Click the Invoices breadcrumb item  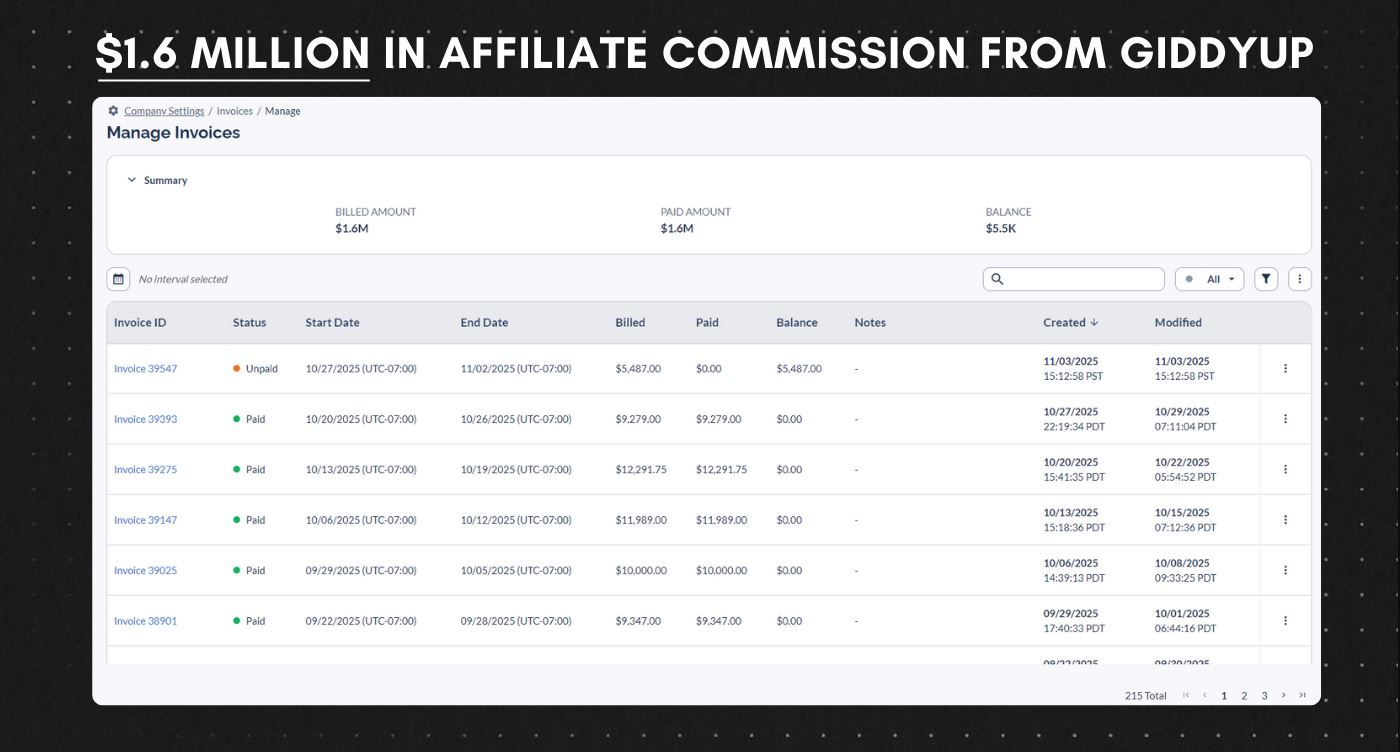(x=235, y=111)
